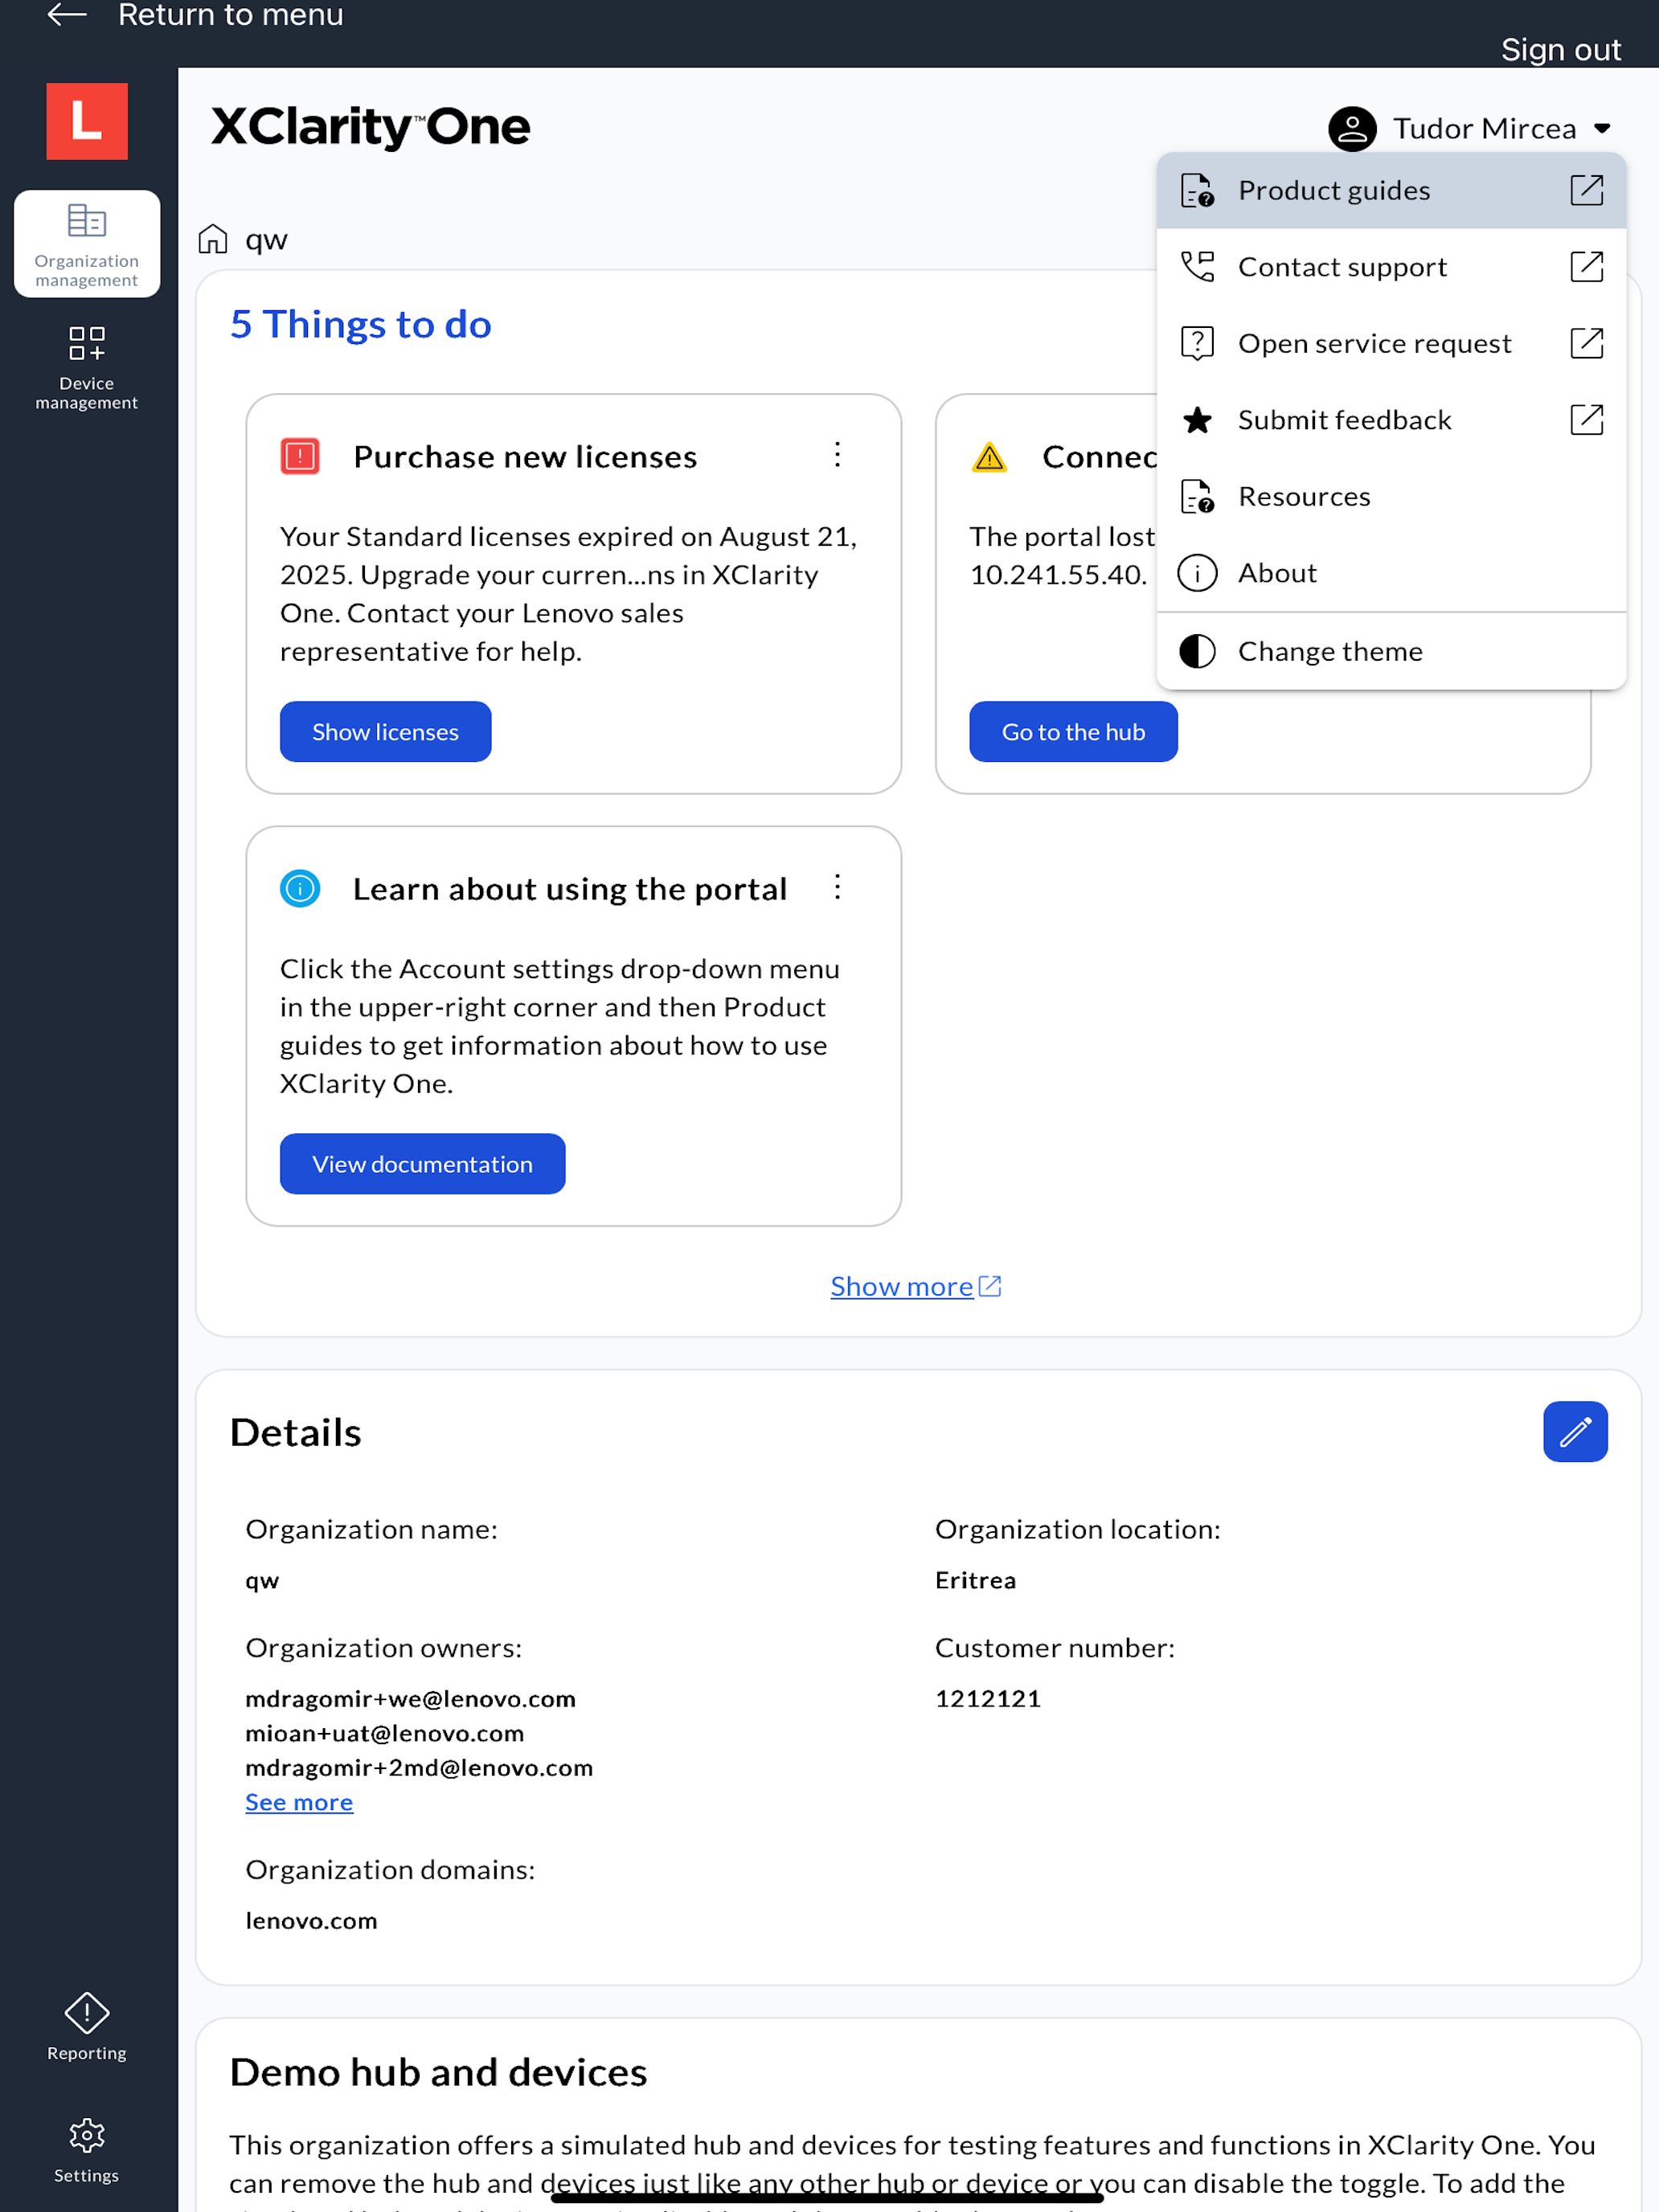The height and width of the screenshot is (2212, 1659).
Task: Open Device management in the sidebar
Action: tap(87, 367)
